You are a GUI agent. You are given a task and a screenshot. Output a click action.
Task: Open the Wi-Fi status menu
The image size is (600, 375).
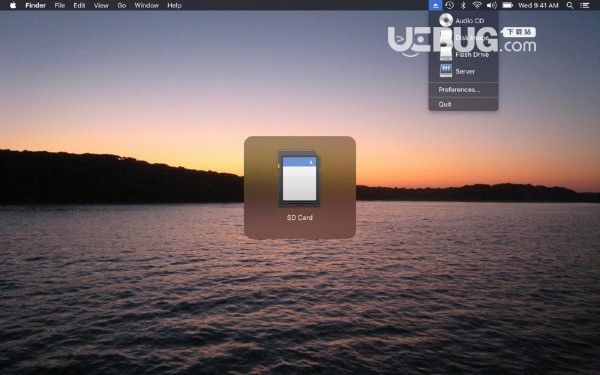coord(477,5)
